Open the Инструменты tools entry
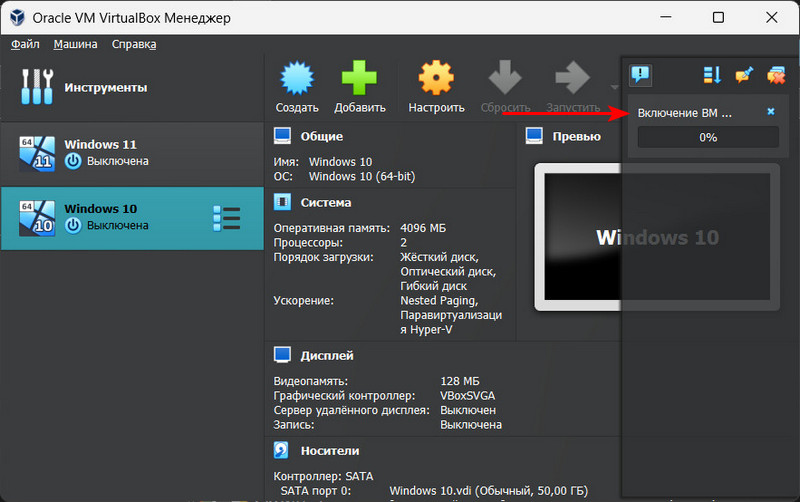This screenshot has height=502, width=800. click(x=132, y=88)
